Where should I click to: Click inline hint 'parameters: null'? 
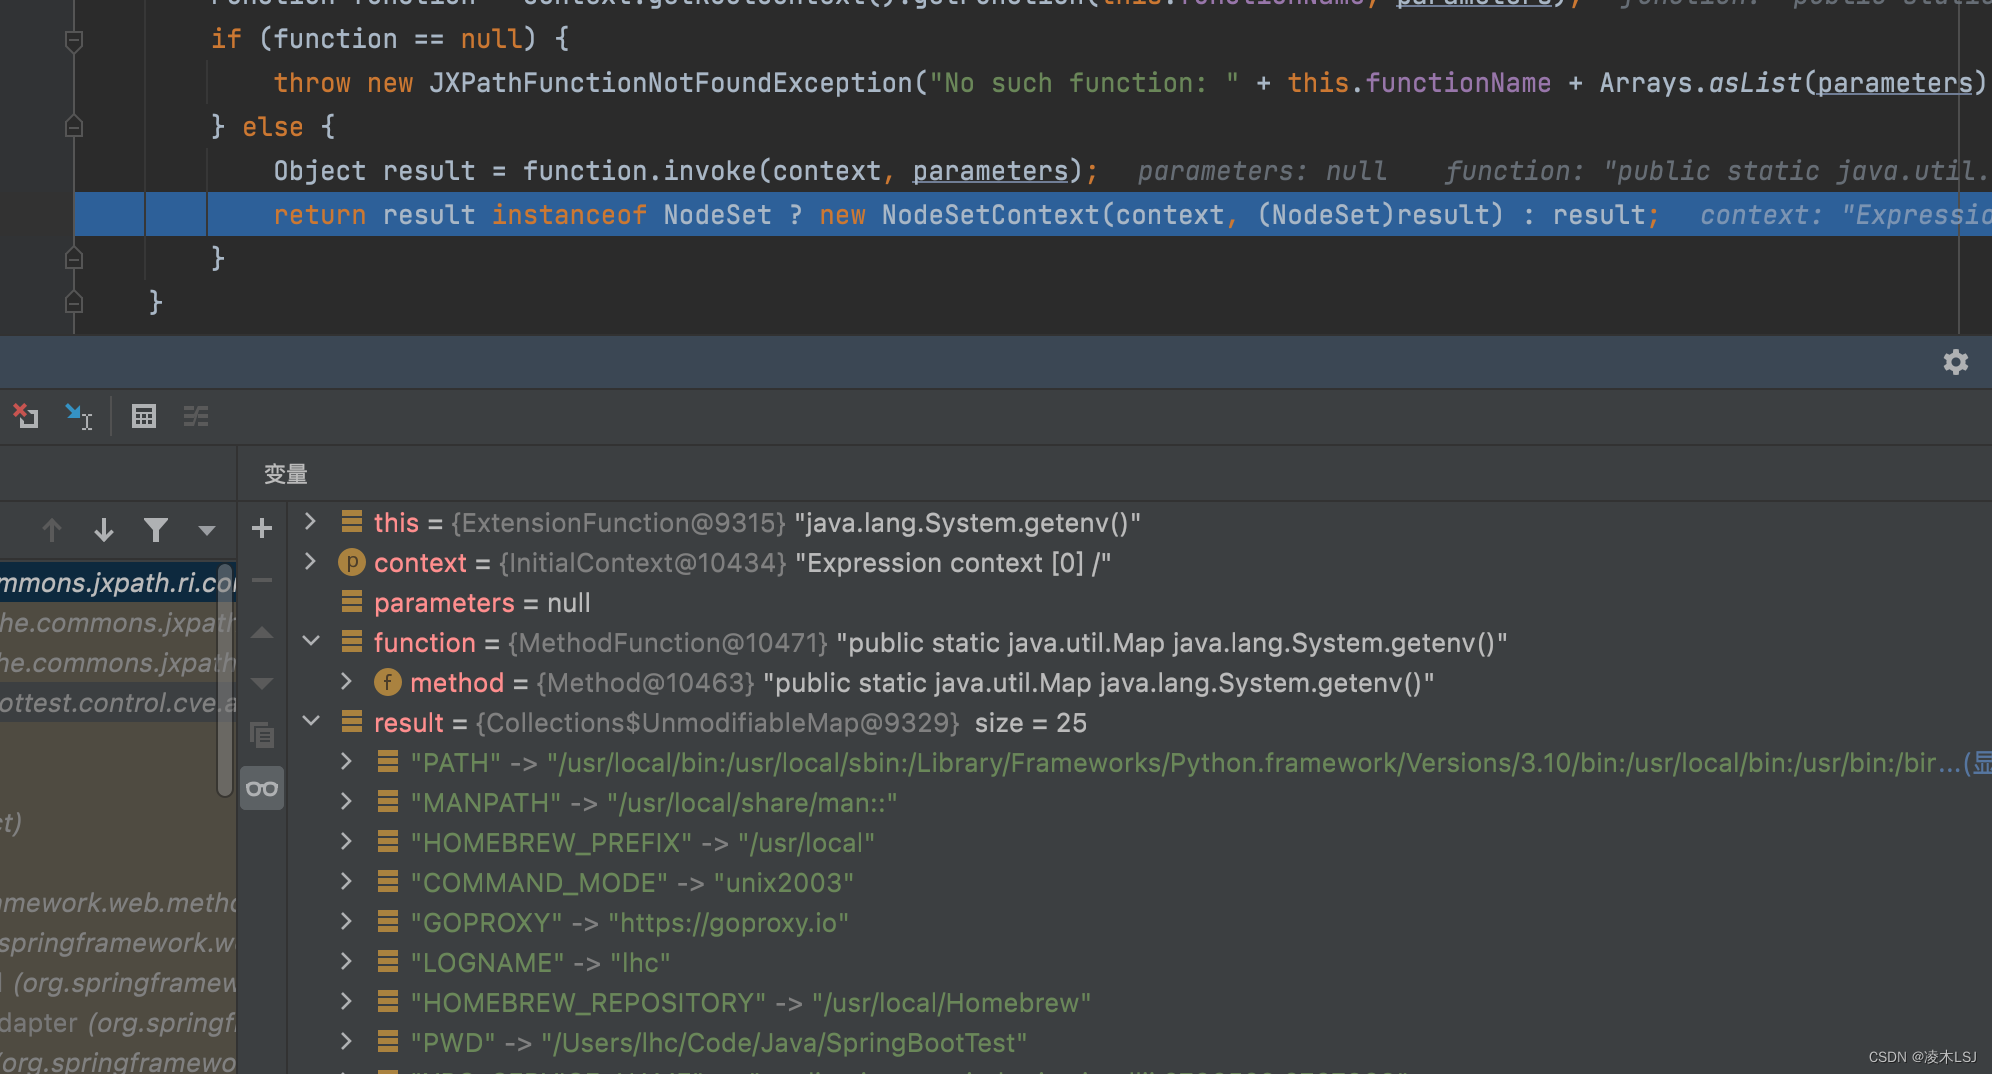[1262, 171]
